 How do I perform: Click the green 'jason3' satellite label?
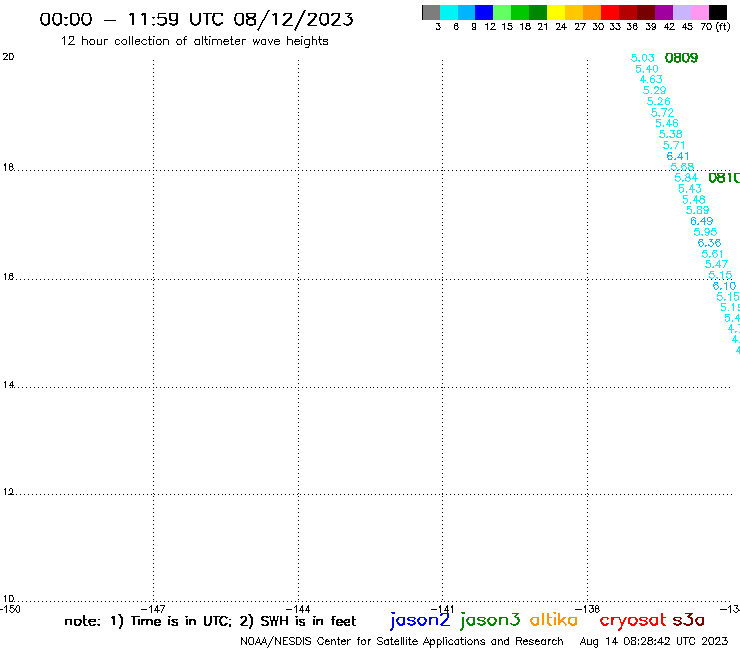coord(490,620)
